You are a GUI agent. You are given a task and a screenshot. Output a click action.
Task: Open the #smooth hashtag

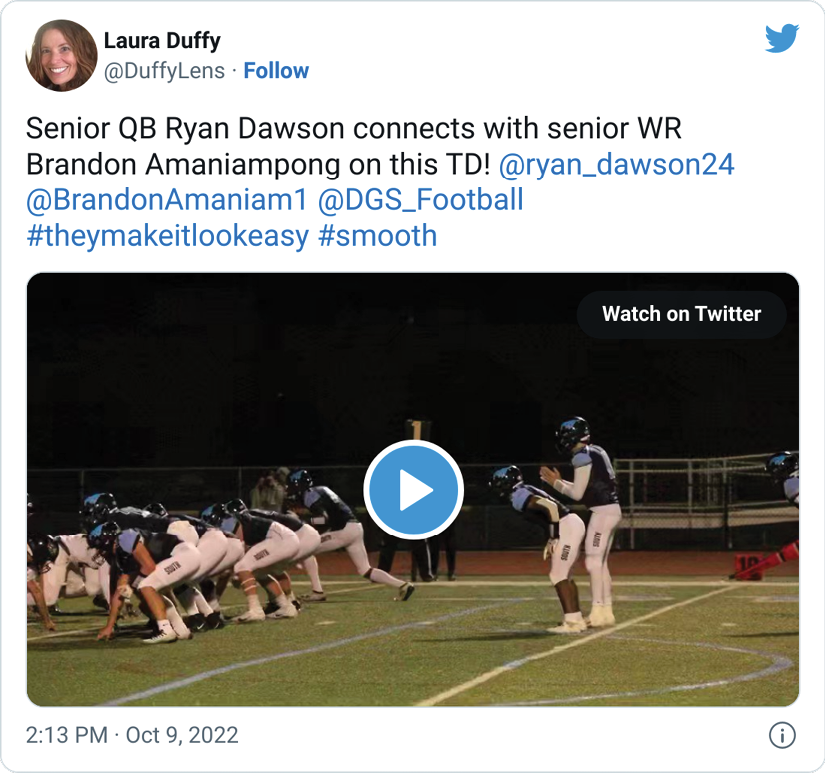click(x=377, y=236)
